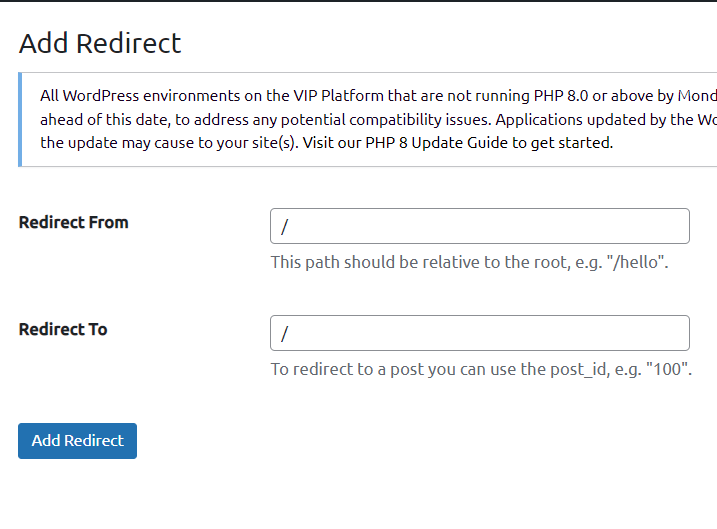This screenshot has height=529, width=717.
Task: Click the notice line starting "All WordPress environments"
Action: coord(378,96)
